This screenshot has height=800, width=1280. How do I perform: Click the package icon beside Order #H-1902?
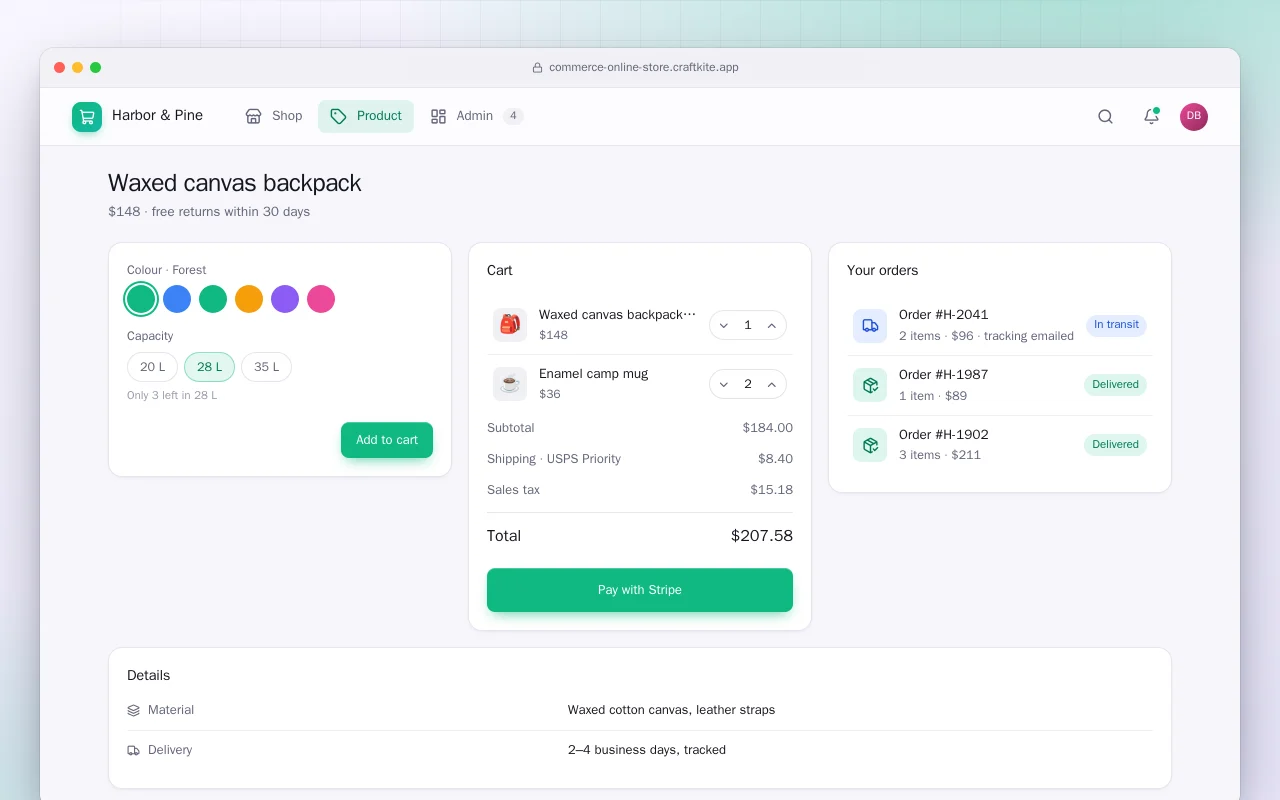point(870,445)
